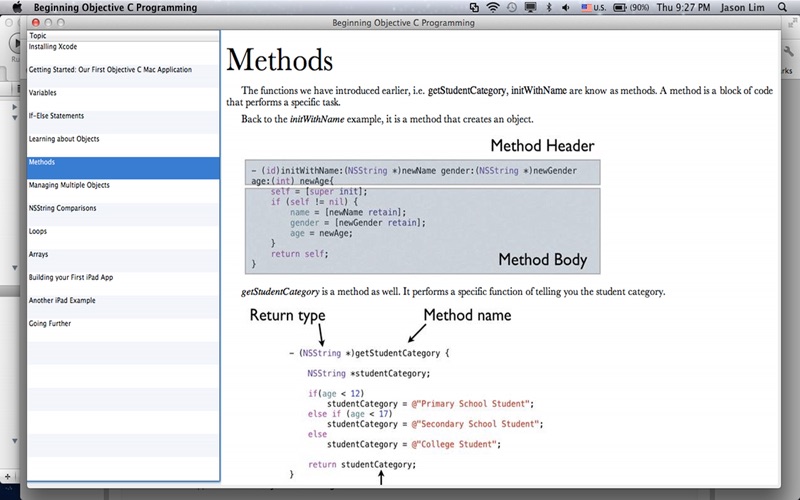Image resolution: width=800 pixels, height=500 pixels.
Task: Click the Wi-Fi status icon
Action: tap(494, 7)
